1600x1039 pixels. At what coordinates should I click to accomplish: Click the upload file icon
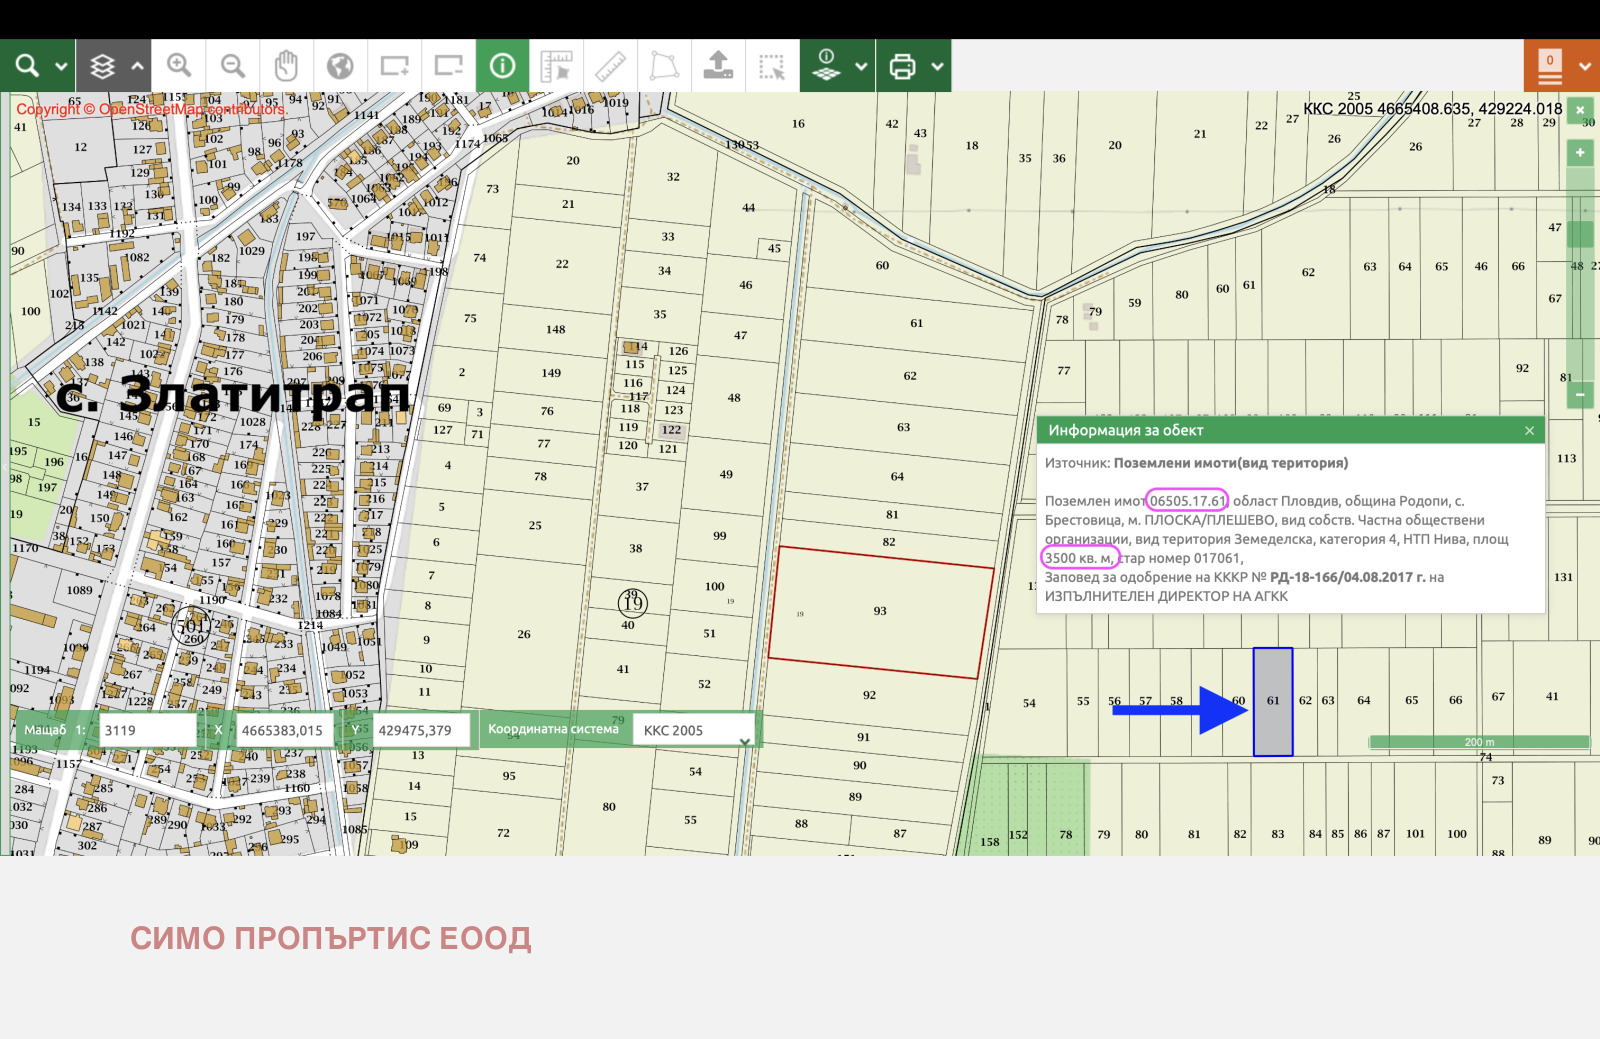pos(718,66)
